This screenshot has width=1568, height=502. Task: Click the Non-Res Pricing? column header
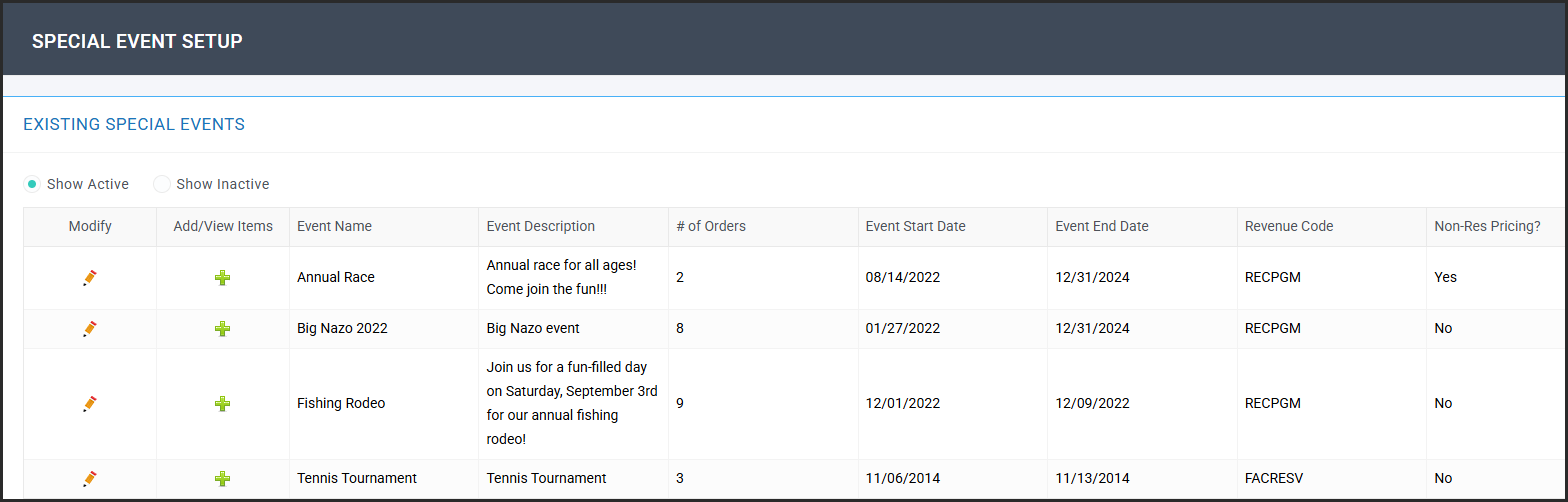[1487, 226]
